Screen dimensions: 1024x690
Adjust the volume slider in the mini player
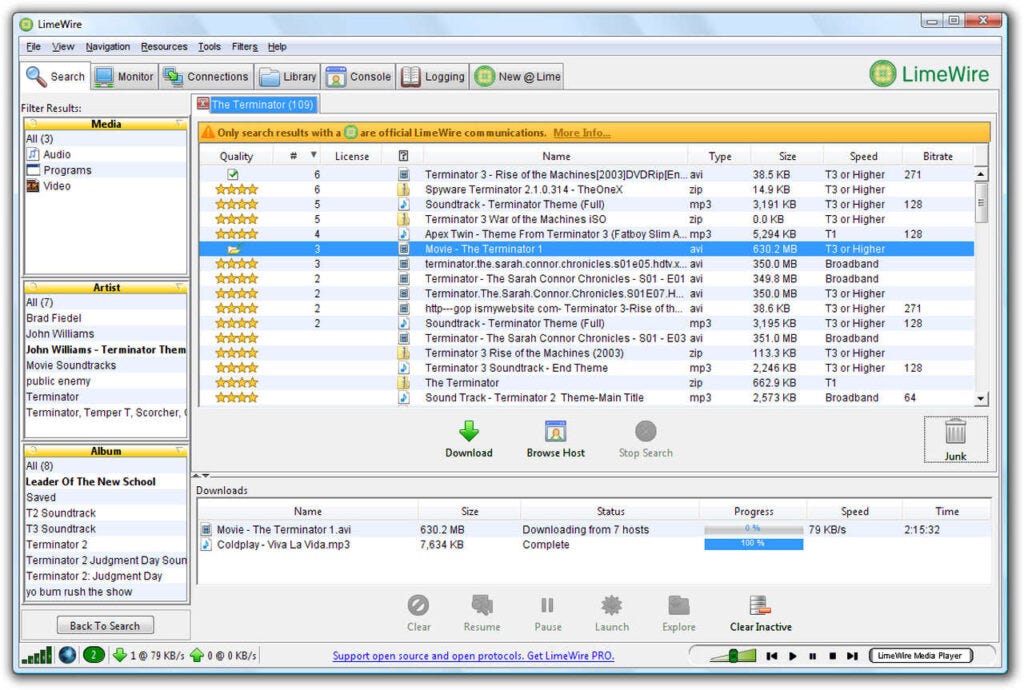[x=735, y=655]
